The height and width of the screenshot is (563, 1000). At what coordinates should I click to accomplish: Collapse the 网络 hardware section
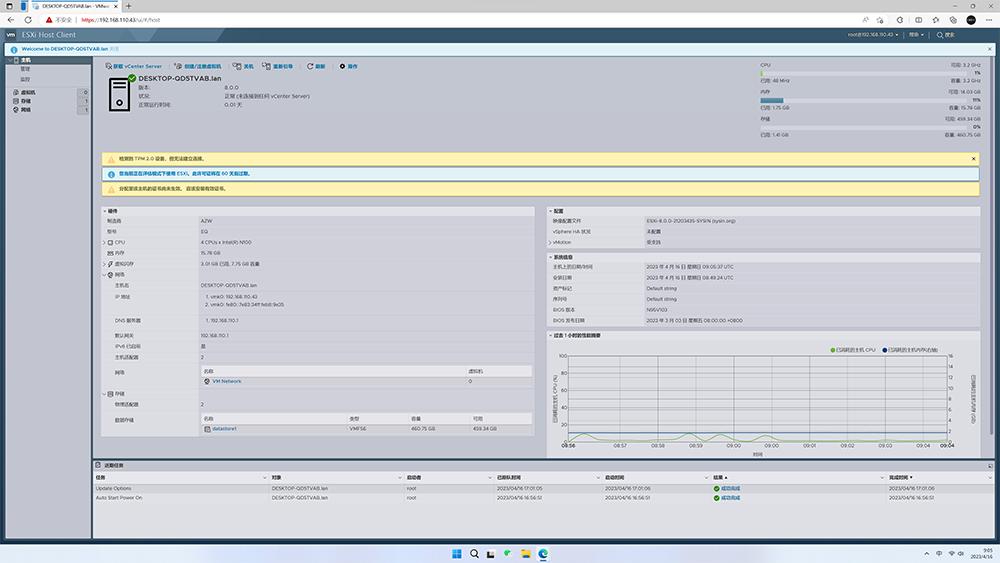pos(104,274)
